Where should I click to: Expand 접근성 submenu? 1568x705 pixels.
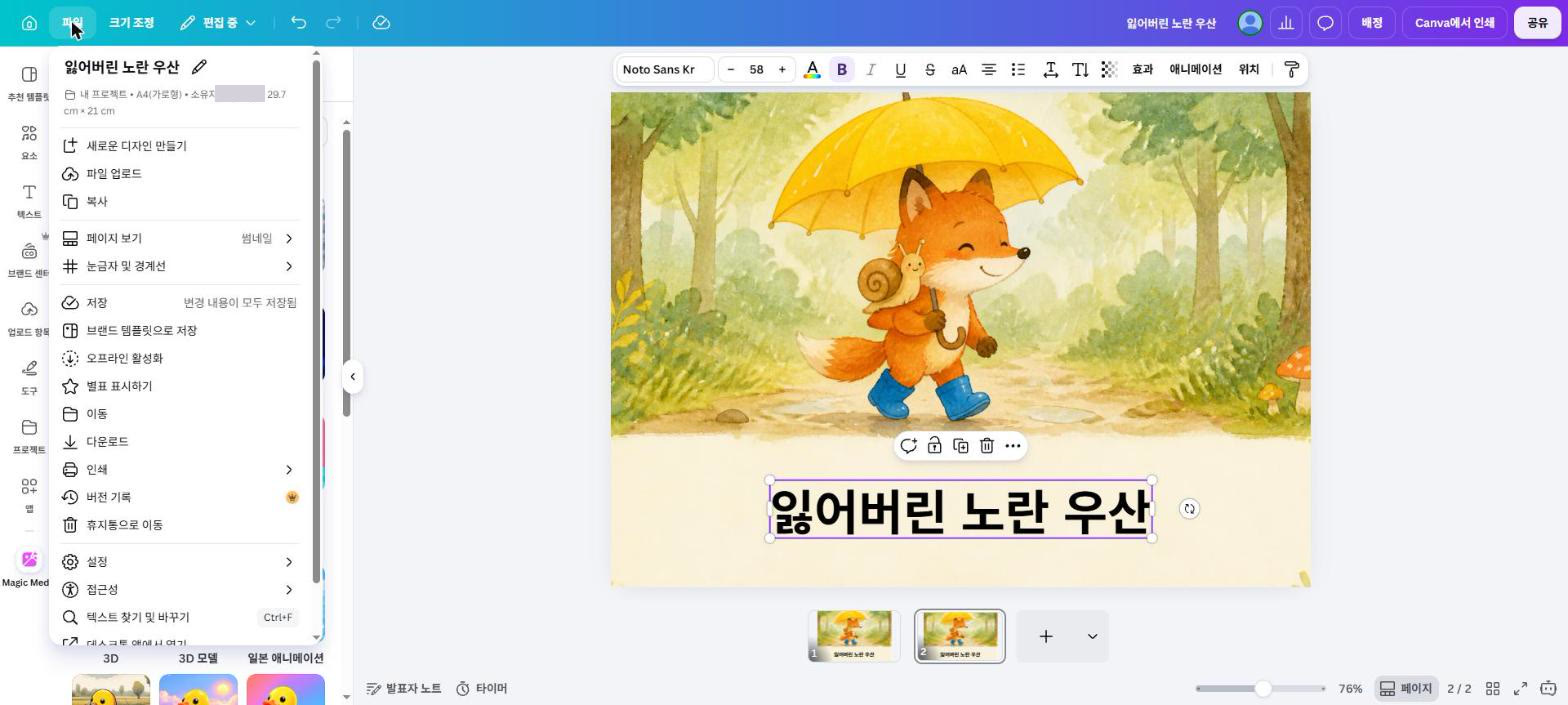click(x=180, y=590)
